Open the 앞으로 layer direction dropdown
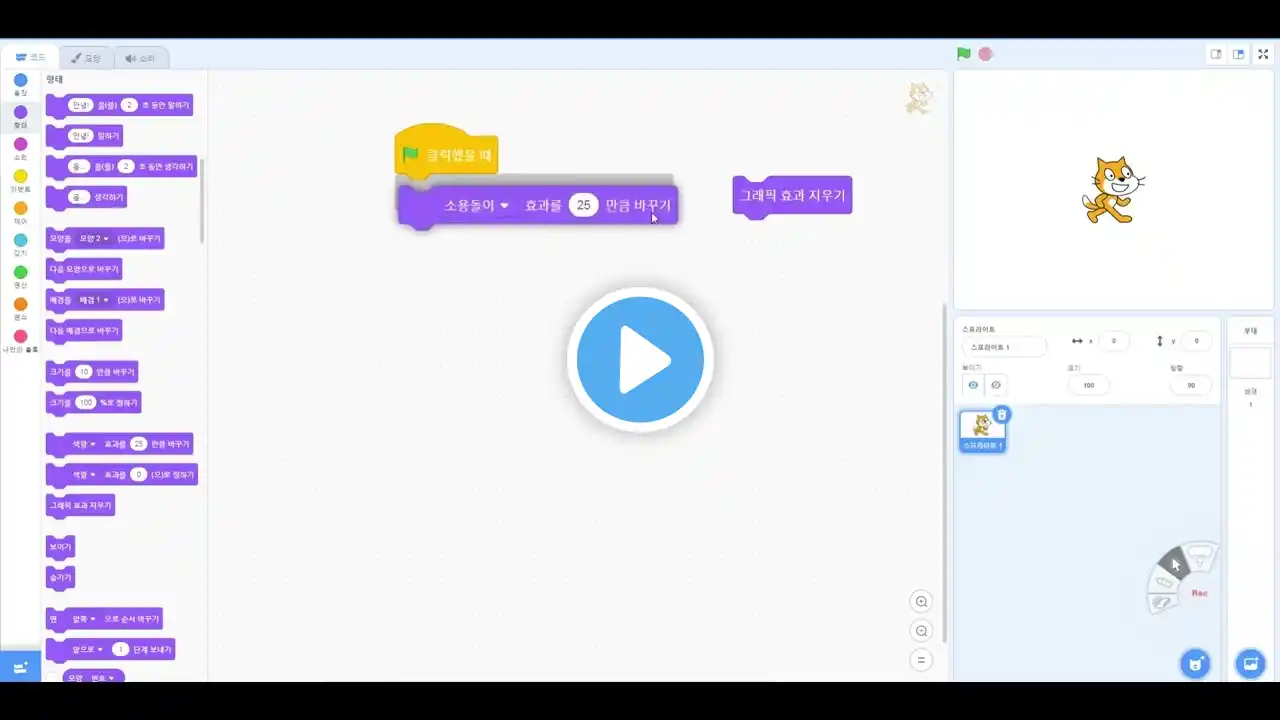The image size is (1280, 720). 87,649
